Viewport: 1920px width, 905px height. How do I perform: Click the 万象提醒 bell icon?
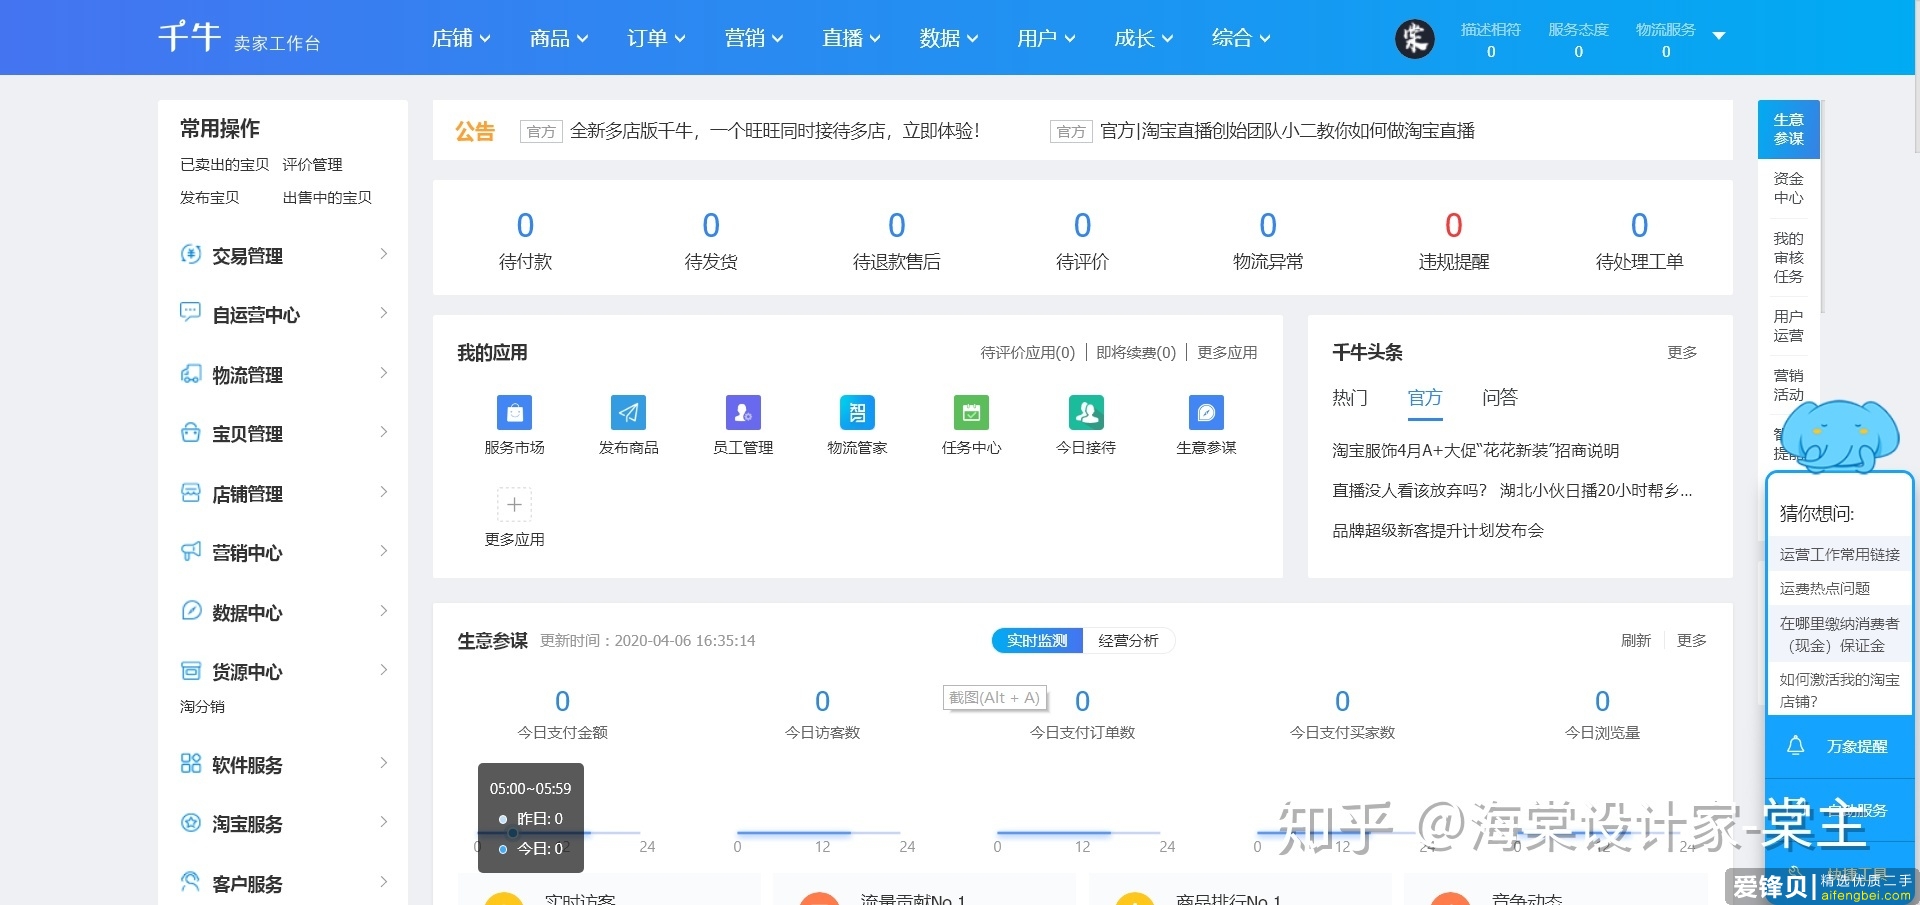click(x=1795, y=746)
